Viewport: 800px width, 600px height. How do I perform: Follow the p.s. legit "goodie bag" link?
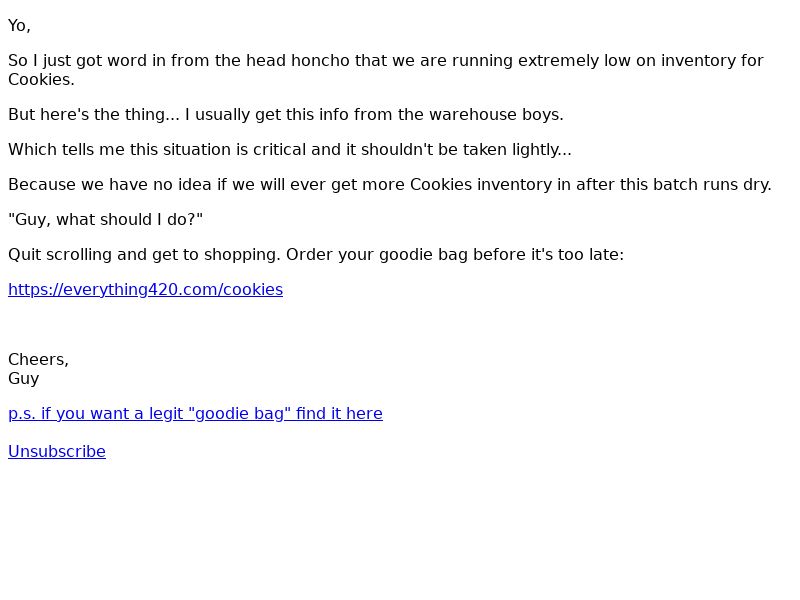point(195,413)
